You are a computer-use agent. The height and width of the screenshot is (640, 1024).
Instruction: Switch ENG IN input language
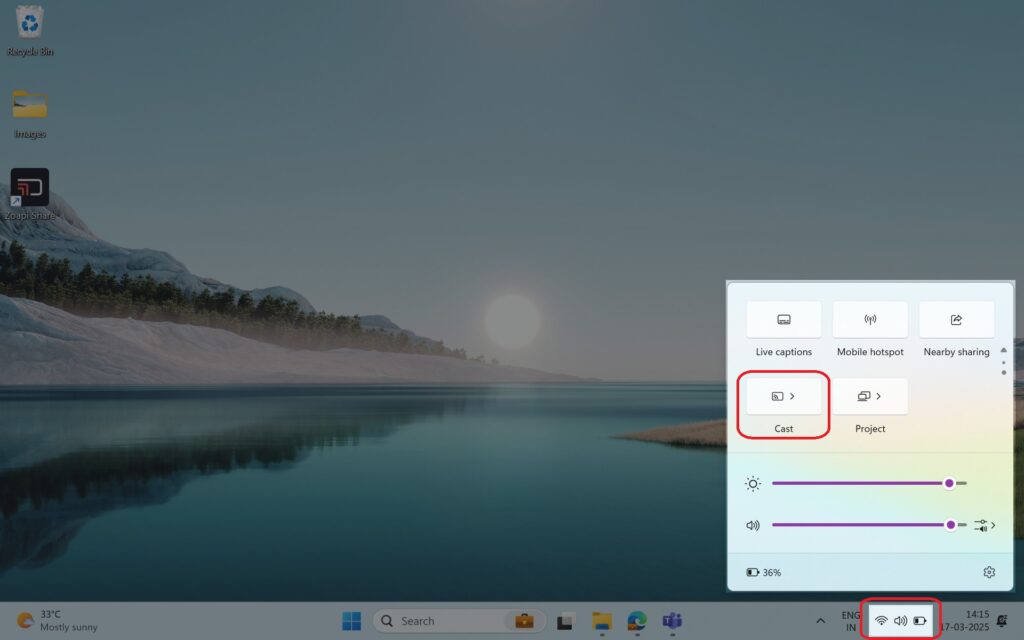coord(850,621)
